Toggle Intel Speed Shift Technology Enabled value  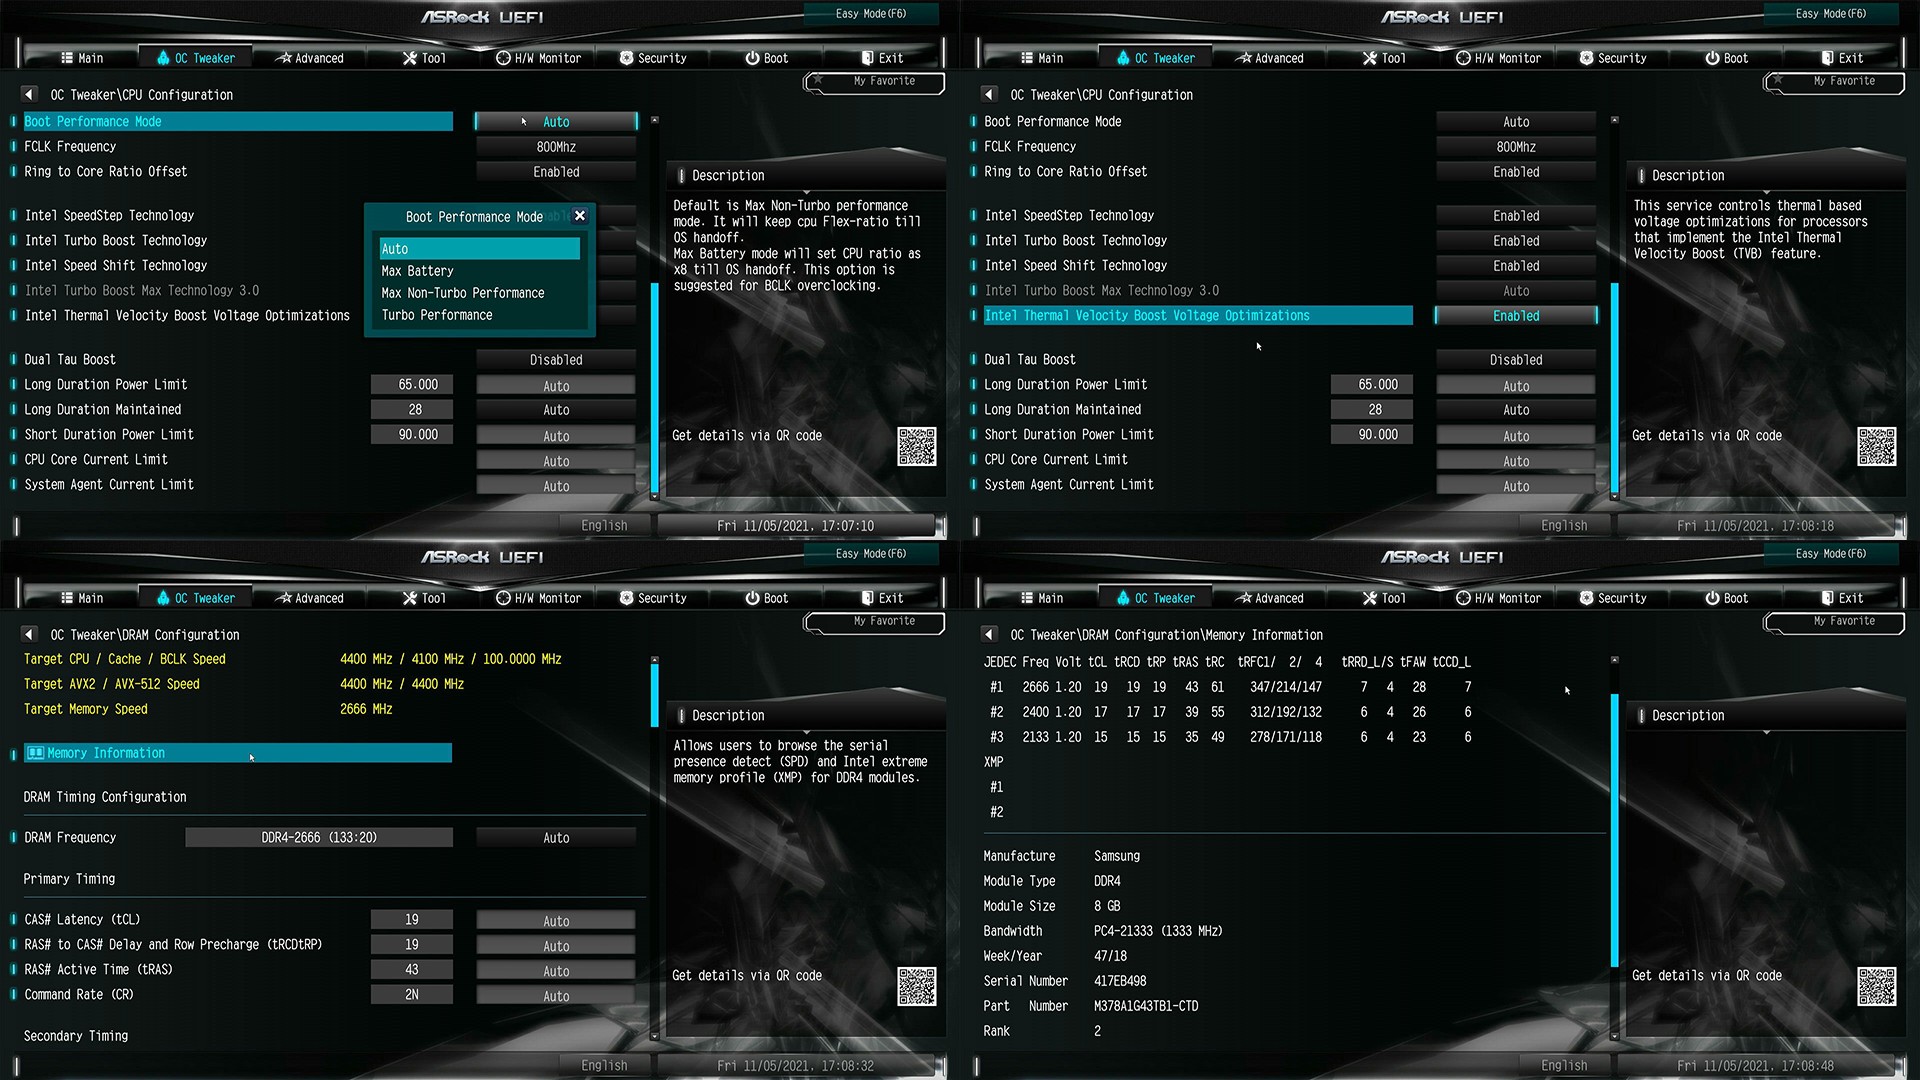point(1515,266)
